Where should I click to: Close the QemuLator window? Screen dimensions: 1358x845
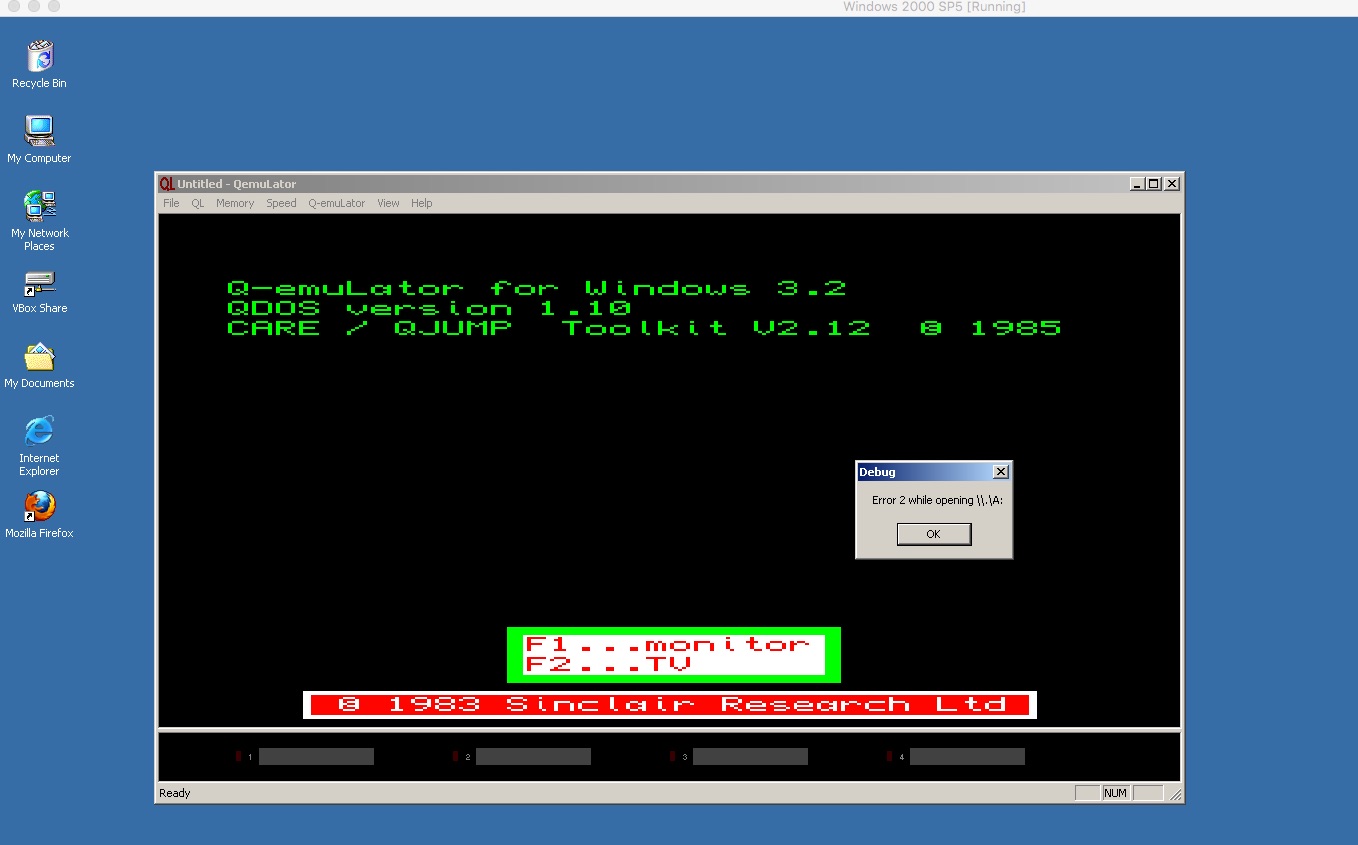point(1171,184)
